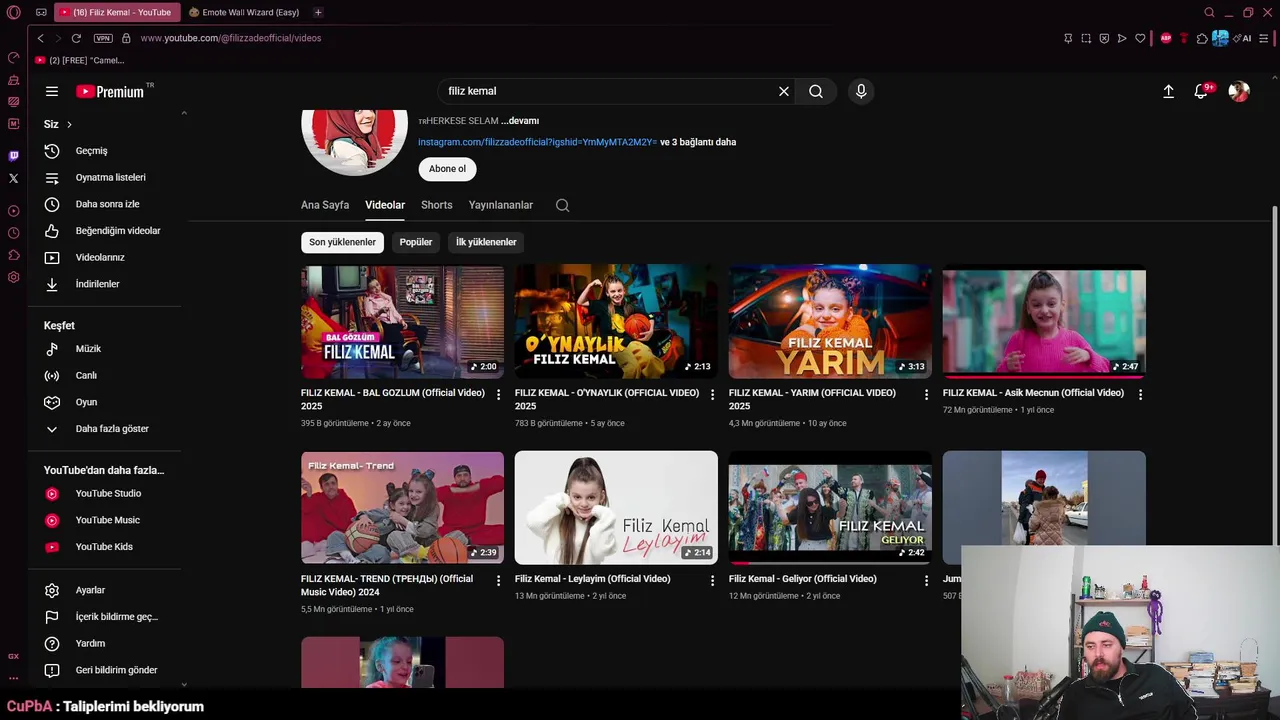
Task: Open the Opera Easy Setup sliders icon
Action: [x=1264, y=38]
